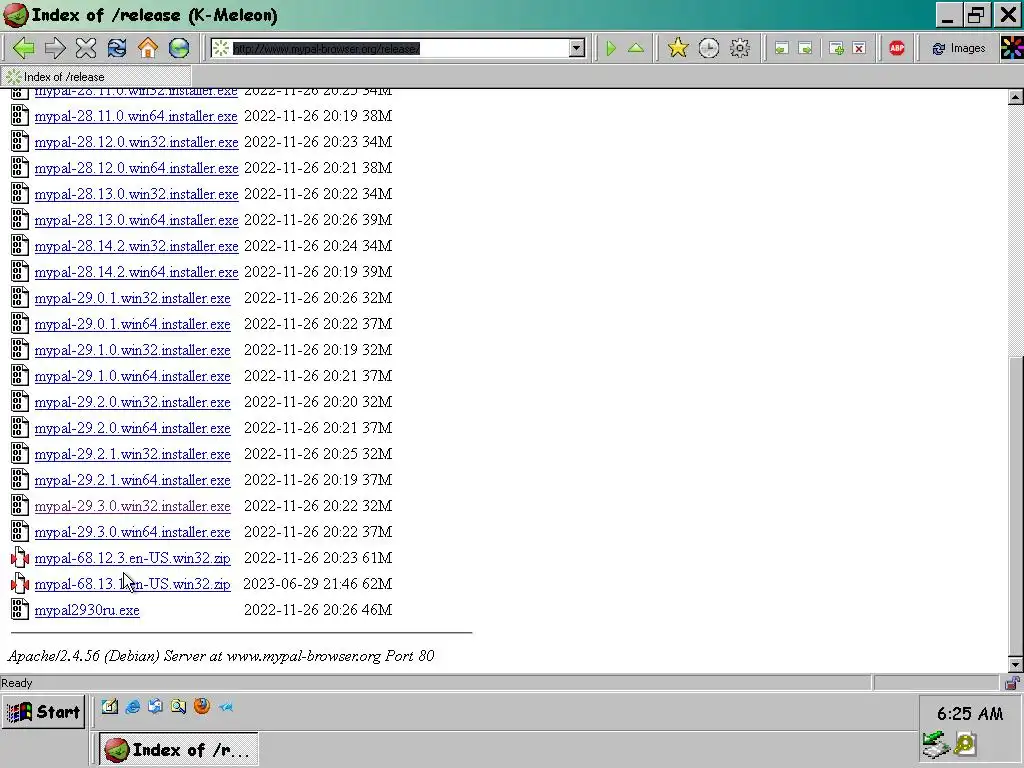Viewport: 1024px width, 768px height.
Task: Download mypal-28.11.0.win64.installer.exe
Action: tap(136, 116)
